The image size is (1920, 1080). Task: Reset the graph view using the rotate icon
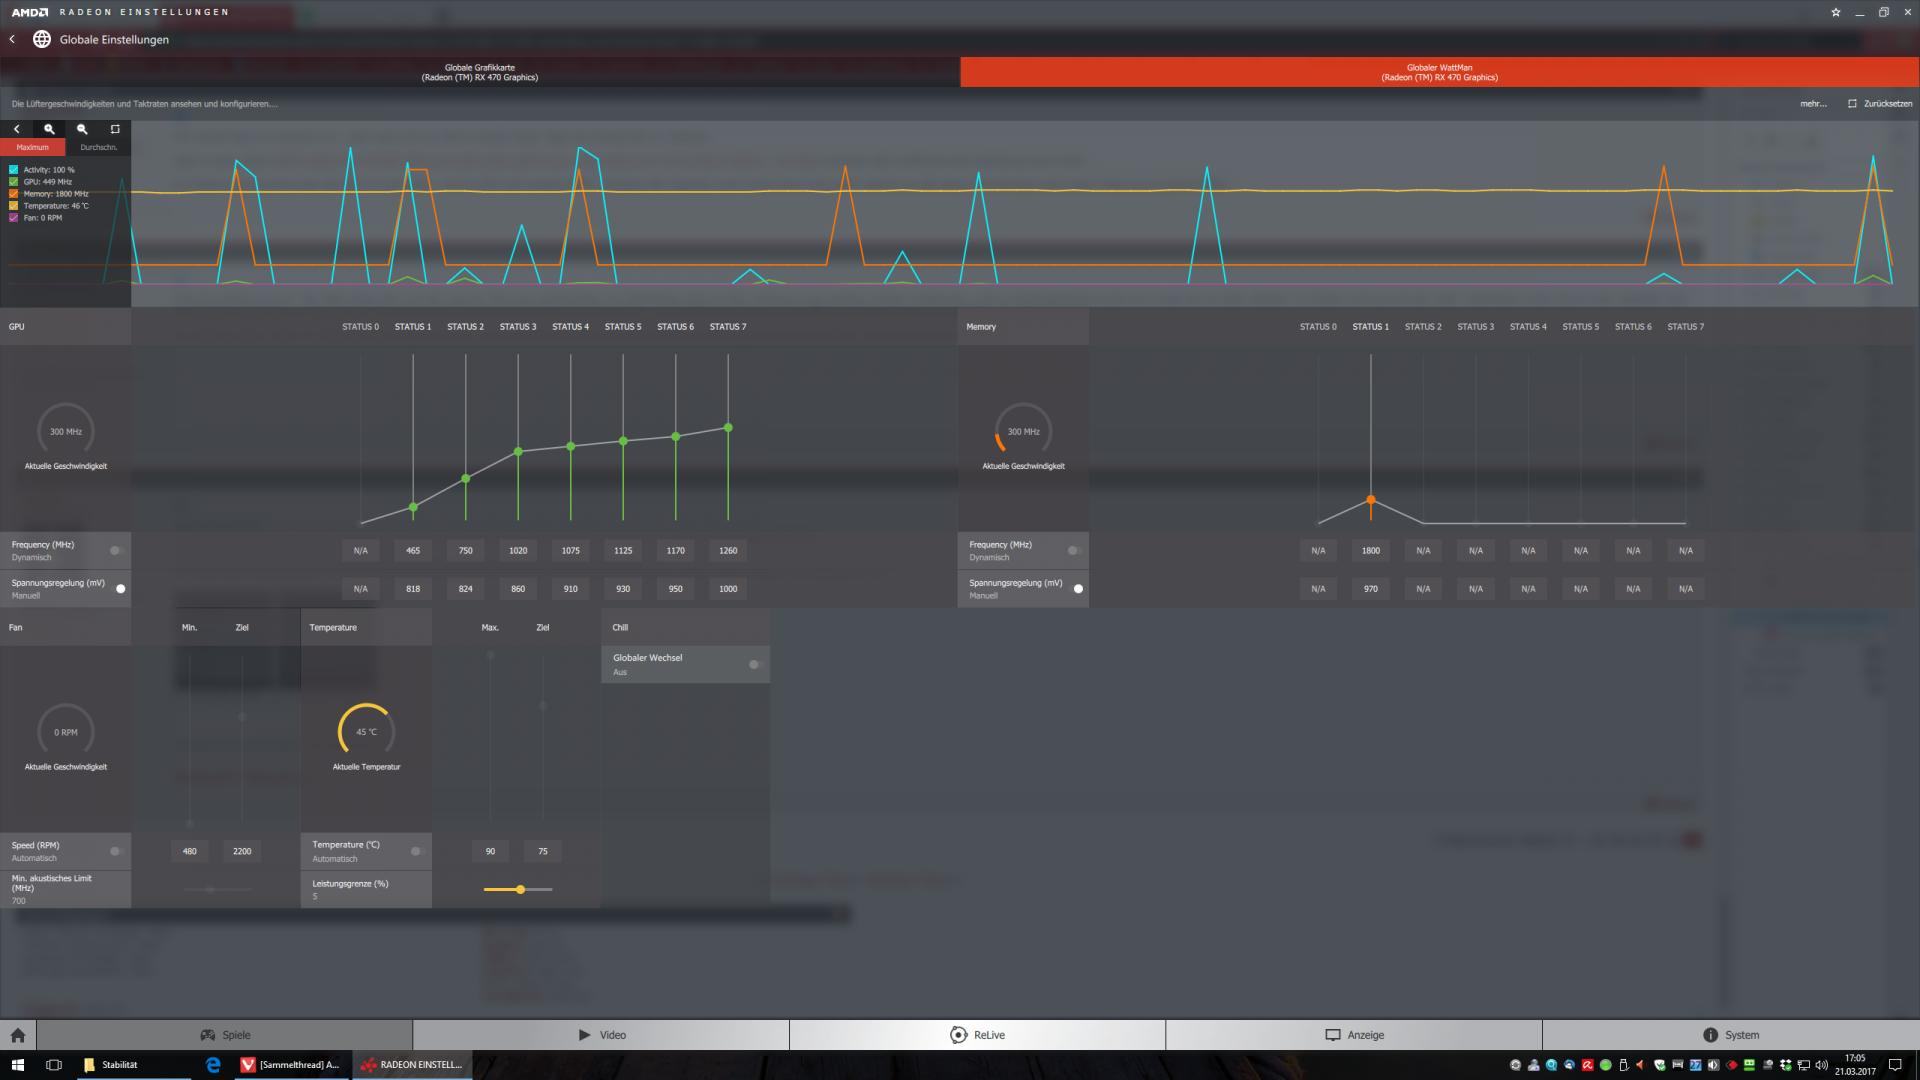(x=115, y=129)
